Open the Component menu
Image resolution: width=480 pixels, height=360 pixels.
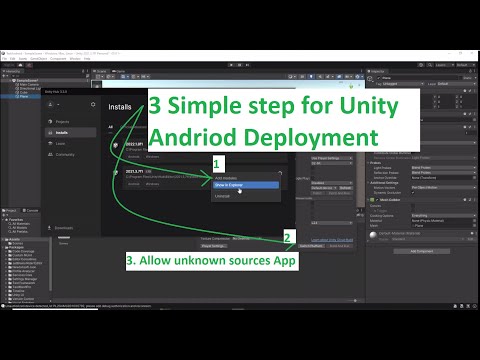pos(58,59)
